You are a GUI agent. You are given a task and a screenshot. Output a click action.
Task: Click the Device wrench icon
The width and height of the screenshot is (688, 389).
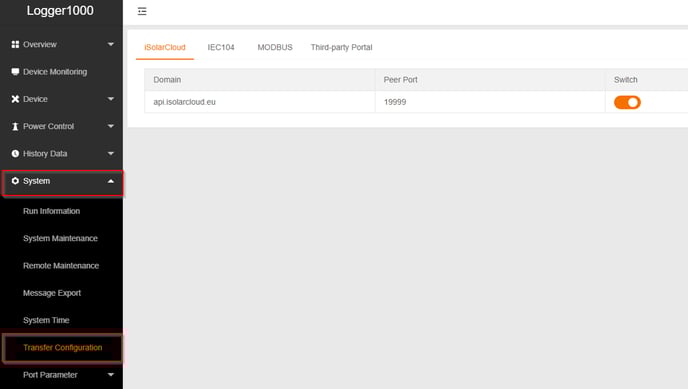coord(15,99)
